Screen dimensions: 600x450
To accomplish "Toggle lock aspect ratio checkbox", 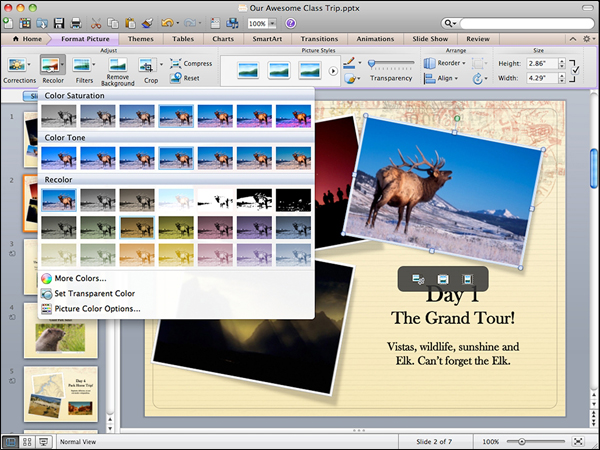I will point(574,69).
